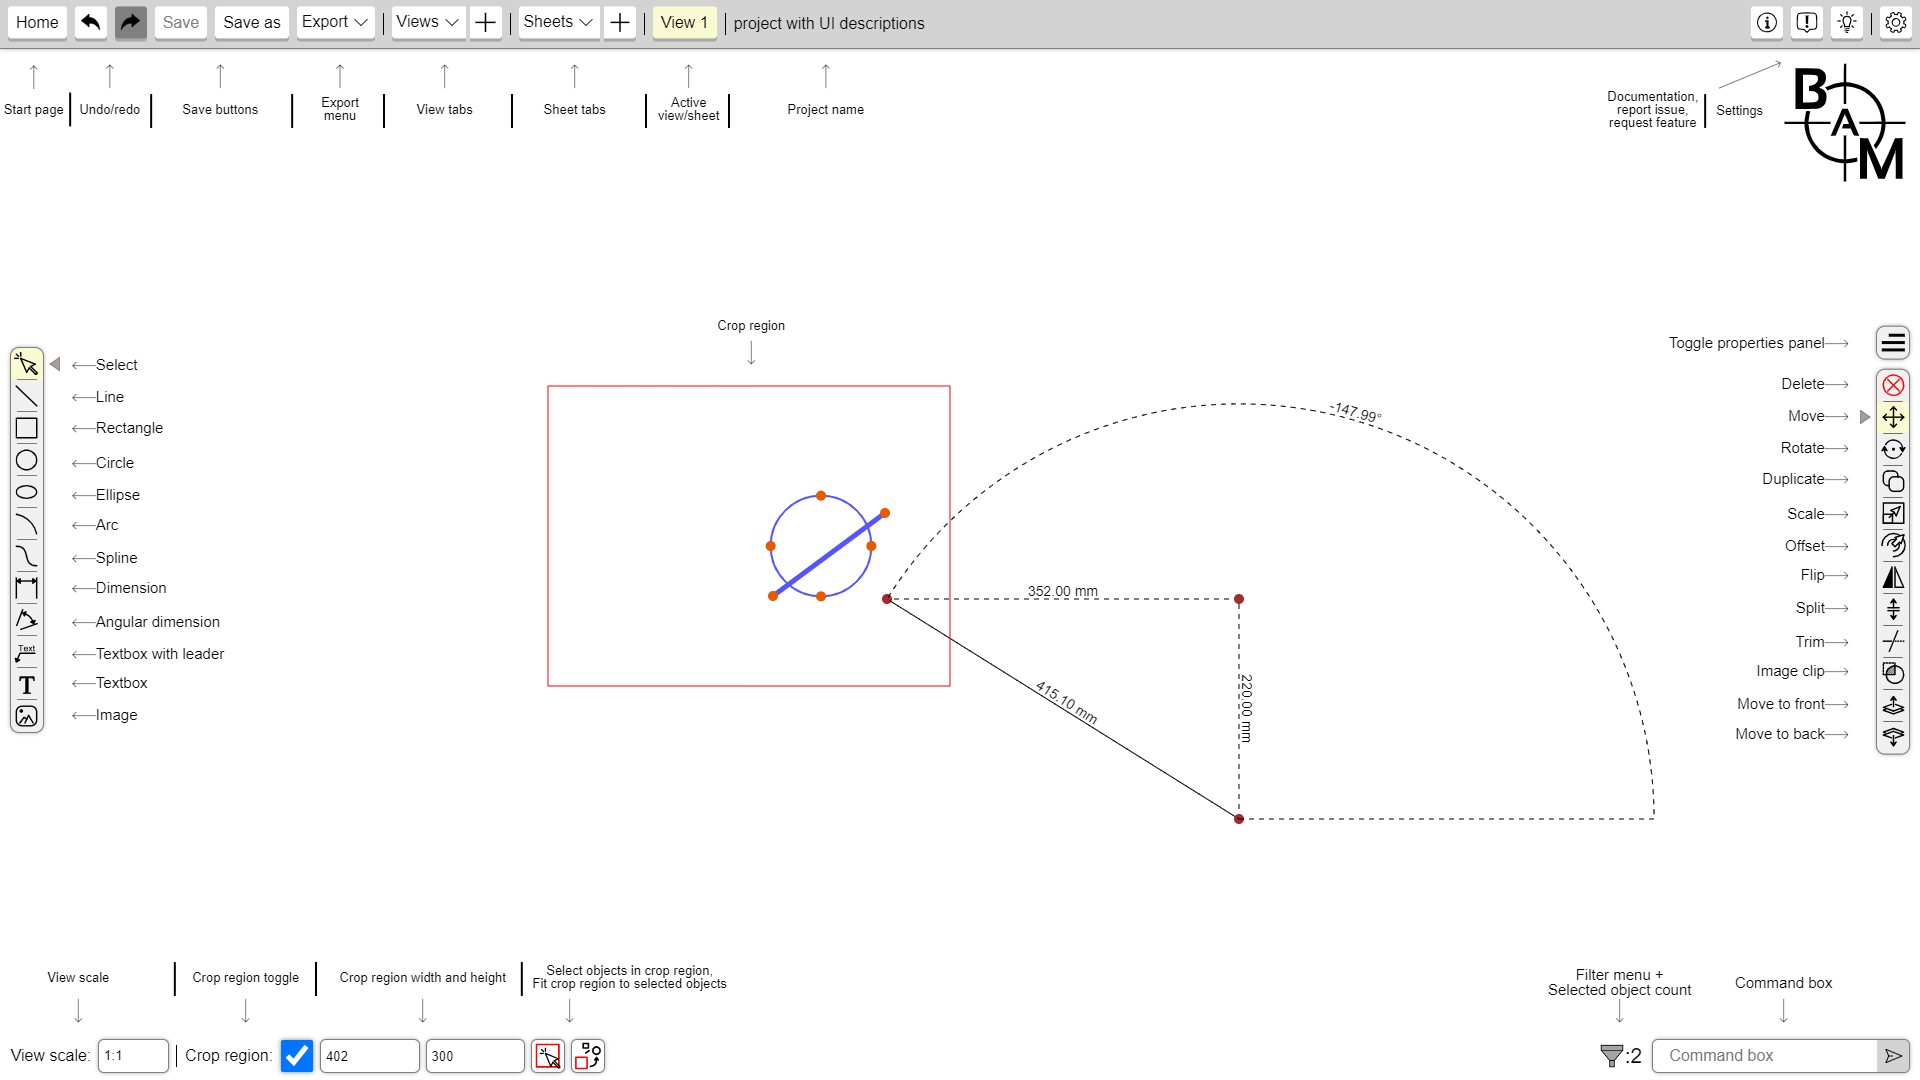Viewport: 1920px width, 1080px height.
Task: Select the Line drawing tool
Action: pyautogui.click(x=27, y=397)
